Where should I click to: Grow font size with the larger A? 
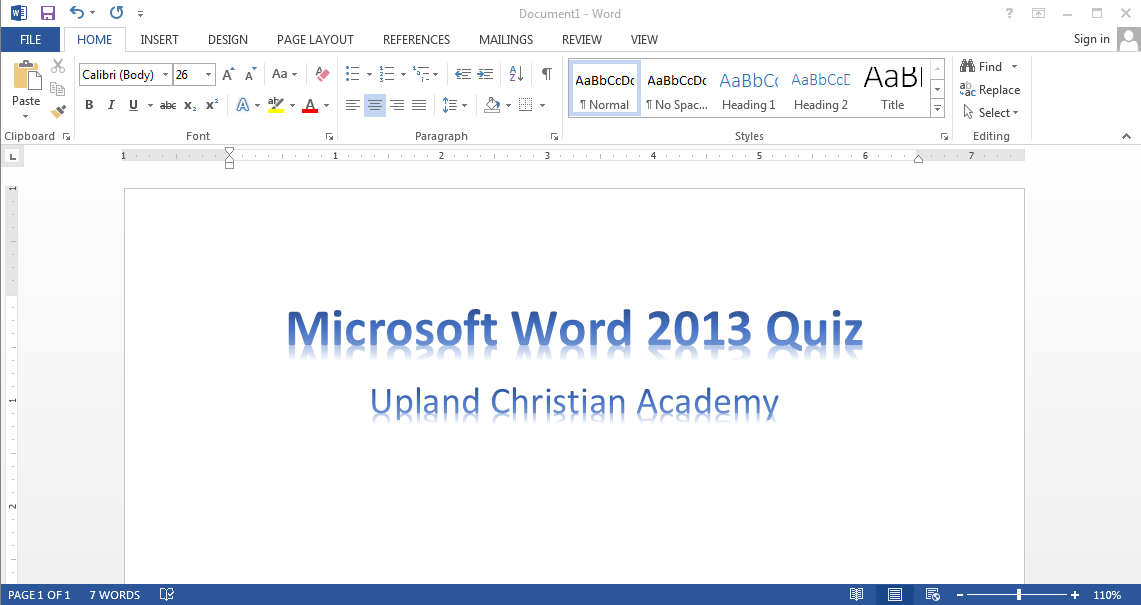[x=228, y=74]
